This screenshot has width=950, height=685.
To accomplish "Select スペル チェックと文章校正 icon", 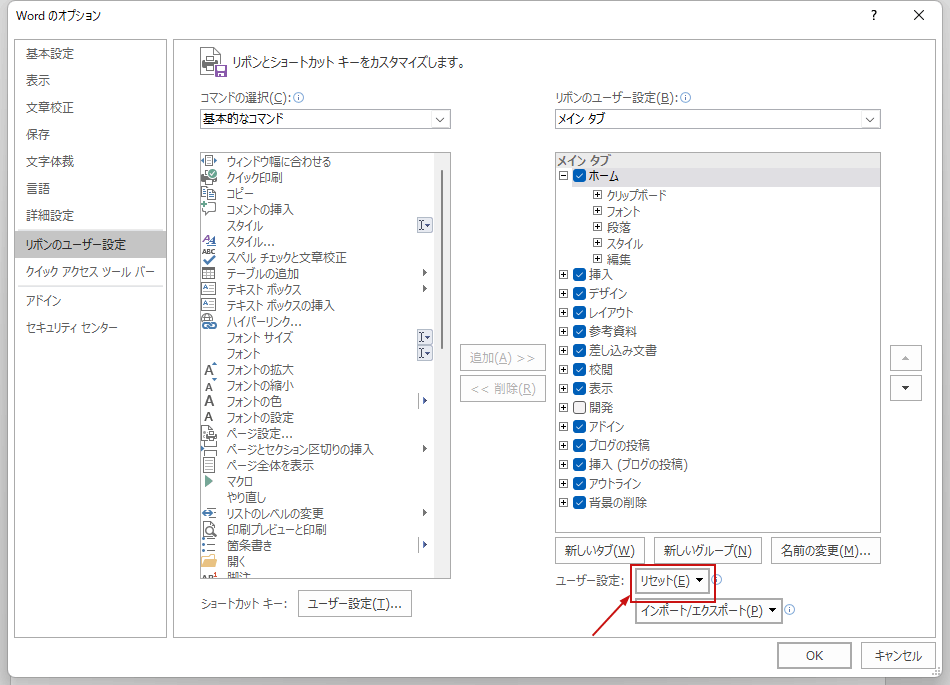I will [x=208, y=257].
